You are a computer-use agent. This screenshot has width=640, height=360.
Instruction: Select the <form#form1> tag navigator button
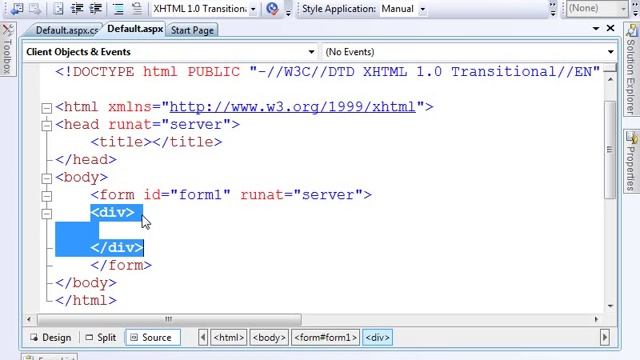click(325, 338)
